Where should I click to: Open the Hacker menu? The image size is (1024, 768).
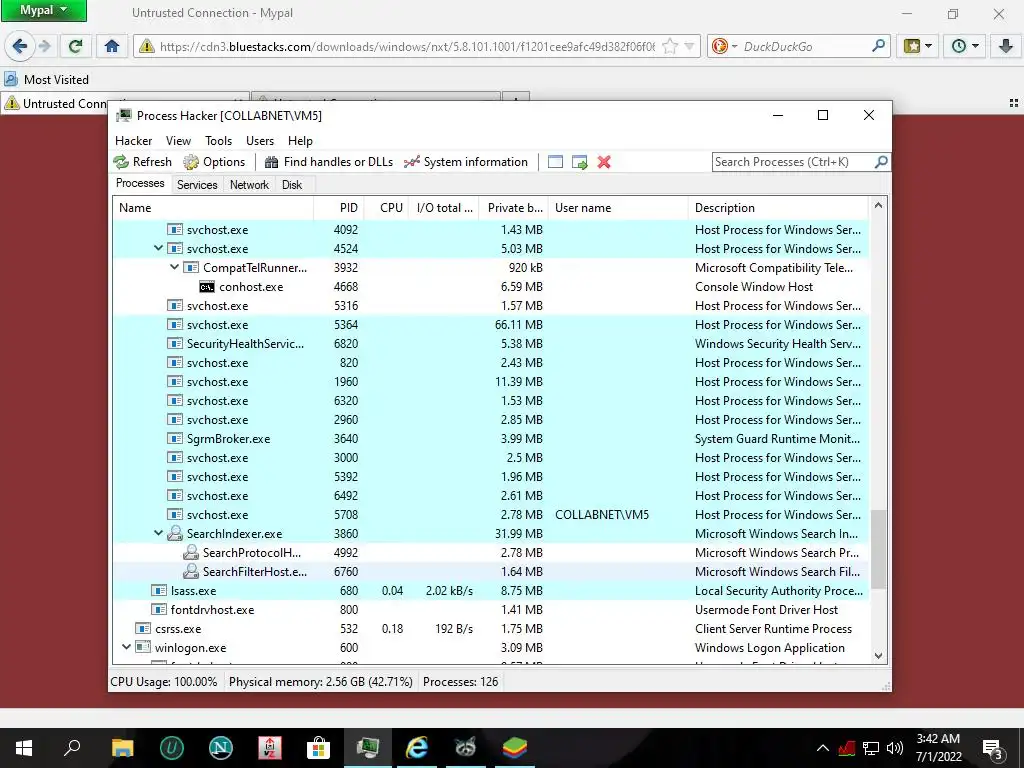(133, 140)
